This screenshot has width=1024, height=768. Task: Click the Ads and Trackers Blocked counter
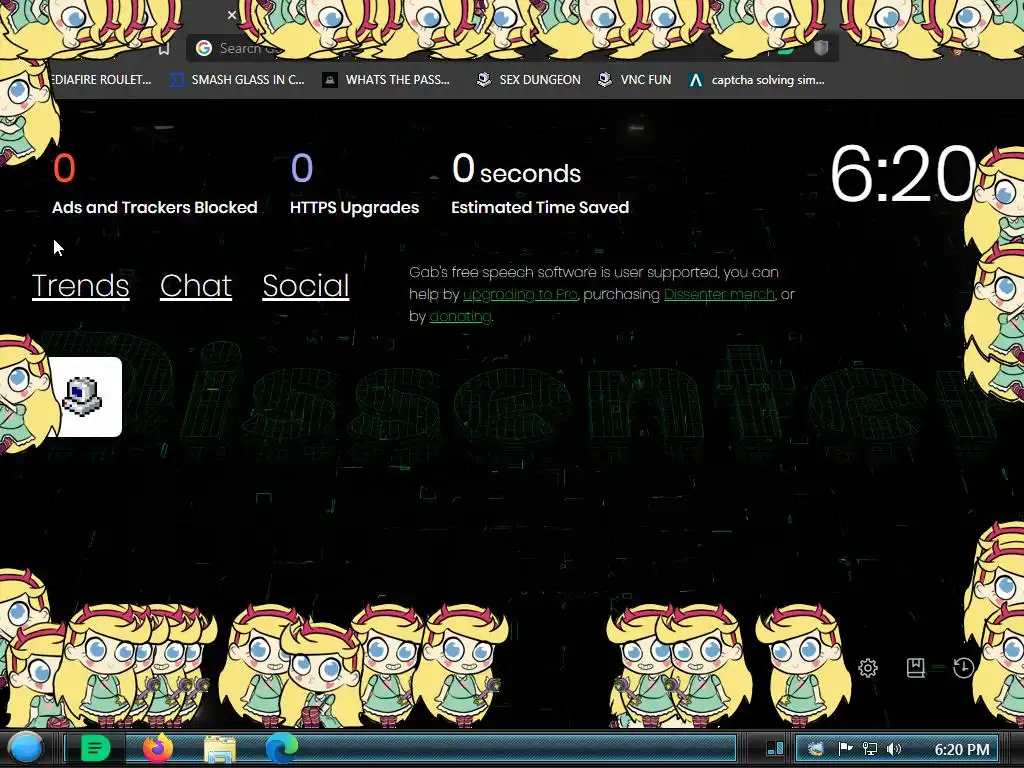[155, 184]
